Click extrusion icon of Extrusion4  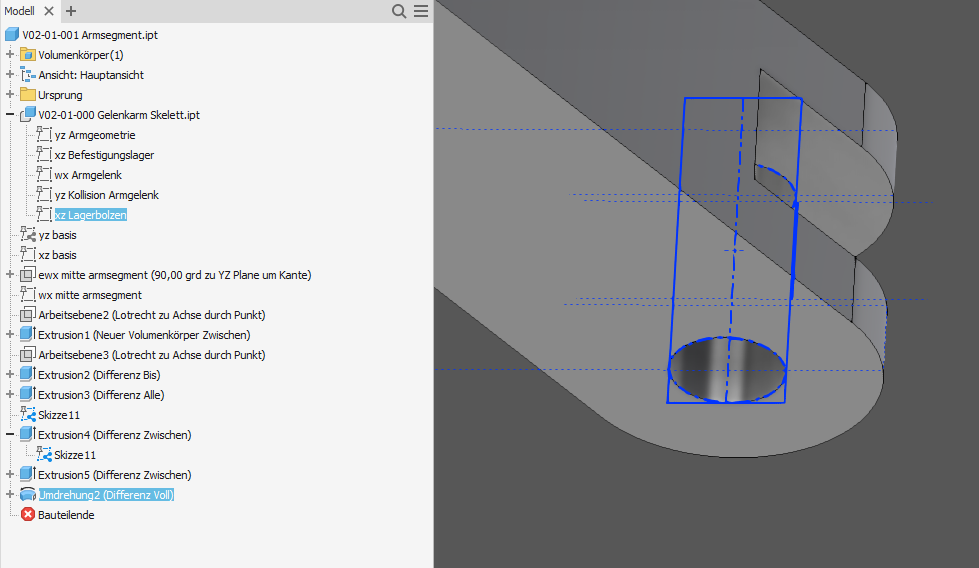click(x=27, y=434)
